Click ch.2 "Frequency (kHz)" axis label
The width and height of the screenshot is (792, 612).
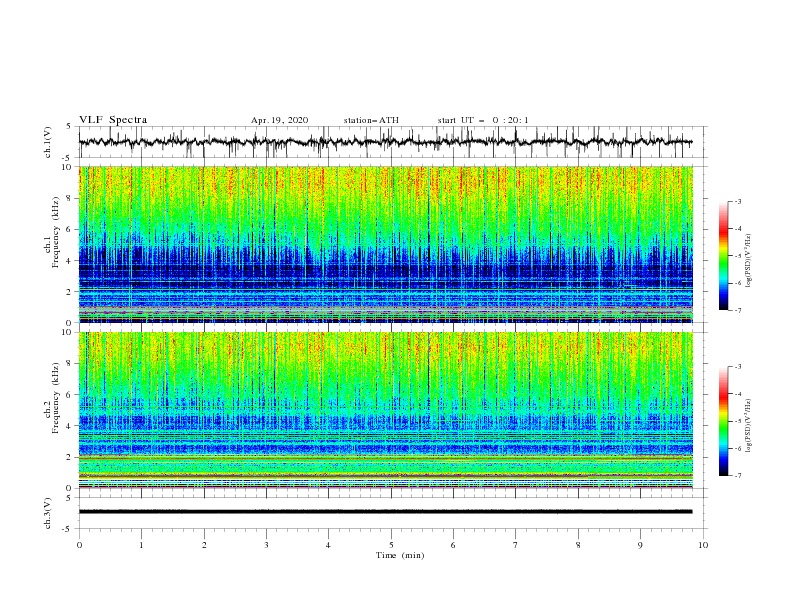(x=56, y=398)
